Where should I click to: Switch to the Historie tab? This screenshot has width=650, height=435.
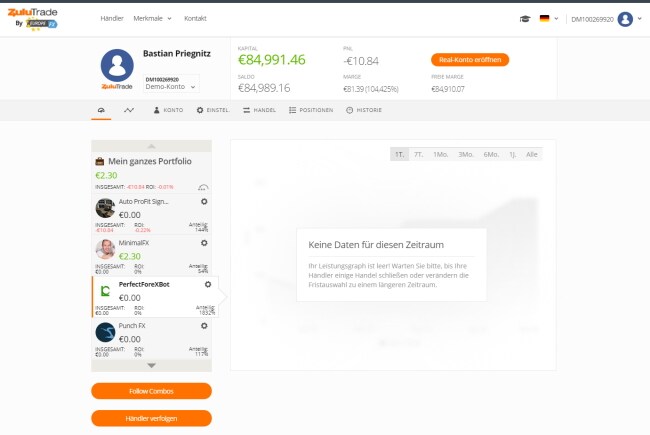364,110
